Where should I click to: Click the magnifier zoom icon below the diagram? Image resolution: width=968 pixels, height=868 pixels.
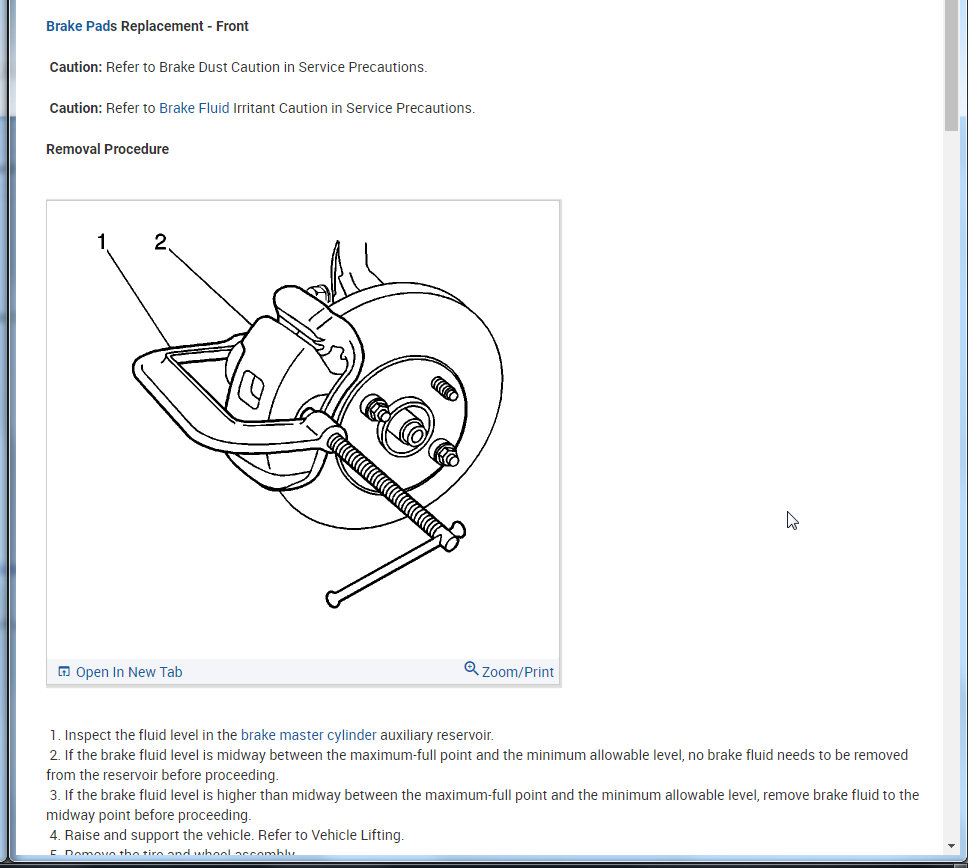(471, 669)
